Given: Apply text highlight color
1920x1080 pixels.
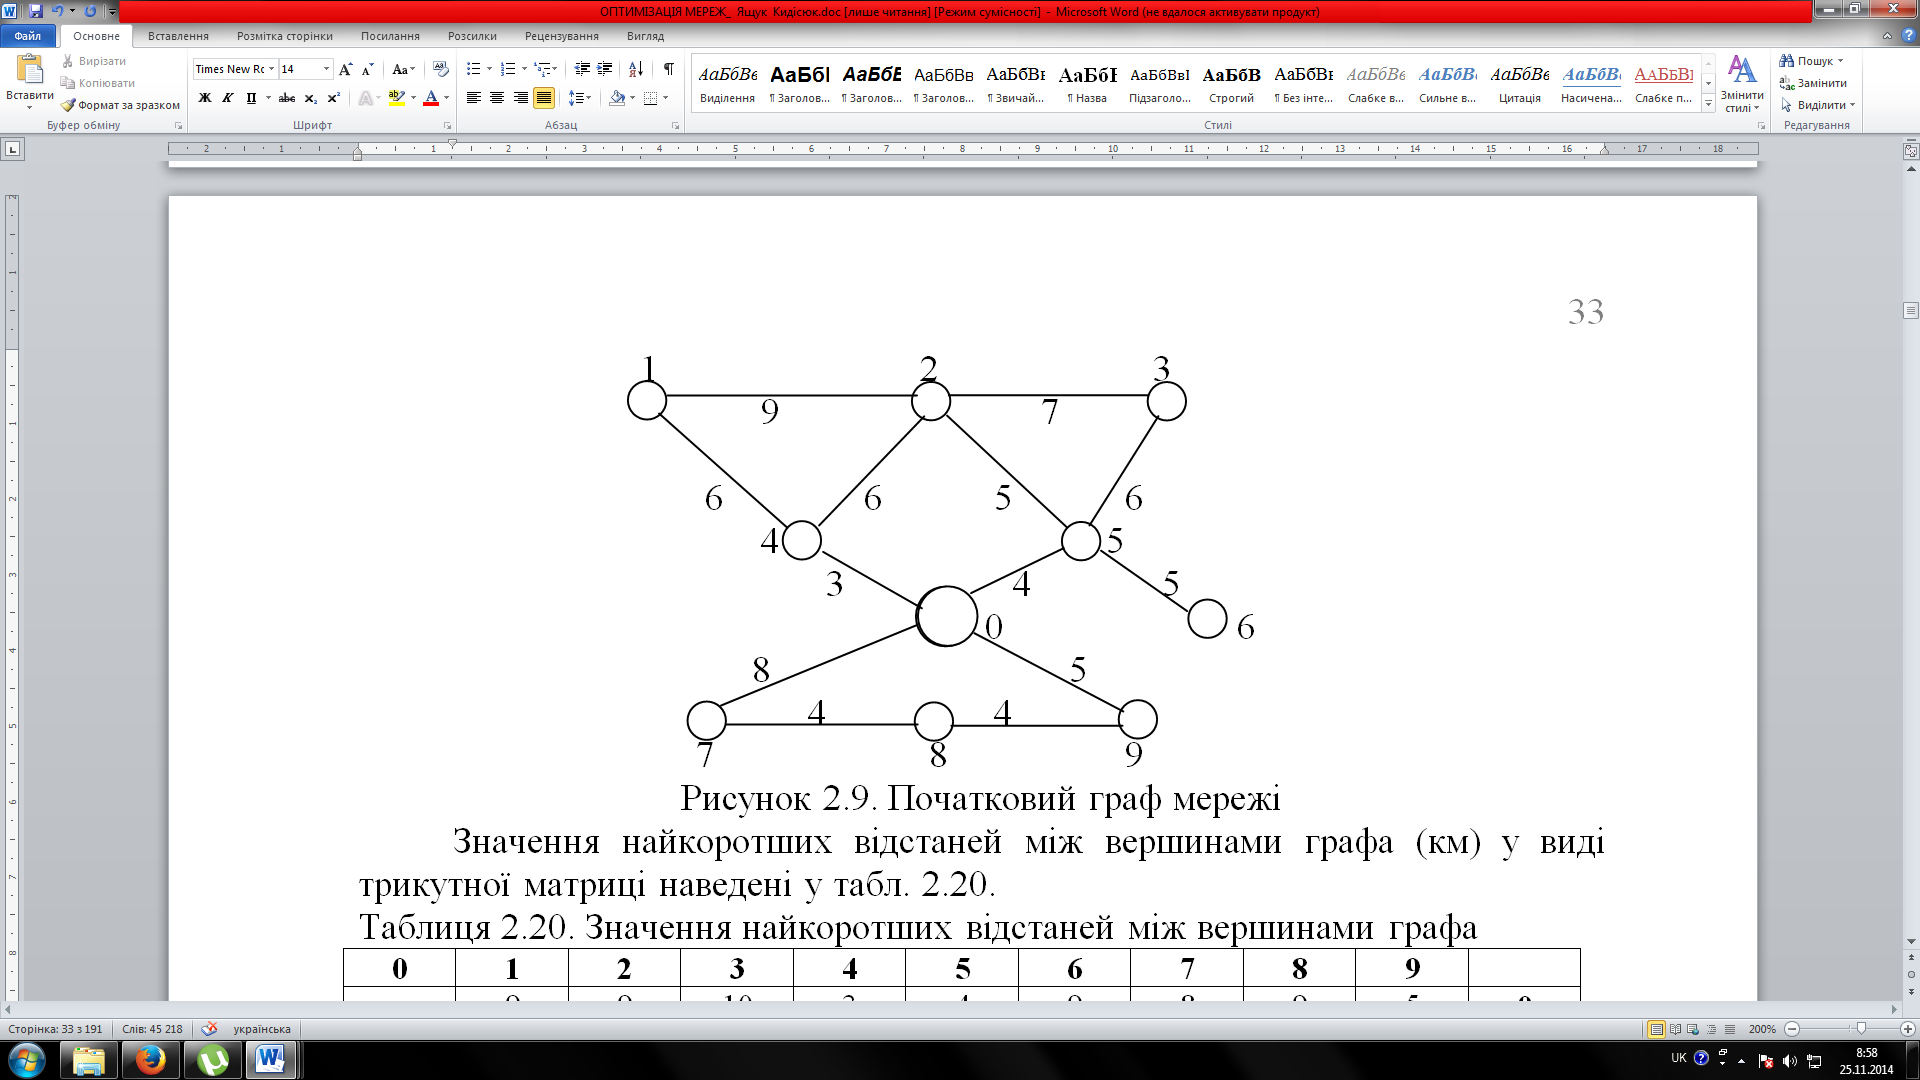Looking at the screenshot, I should coord(397,98).
